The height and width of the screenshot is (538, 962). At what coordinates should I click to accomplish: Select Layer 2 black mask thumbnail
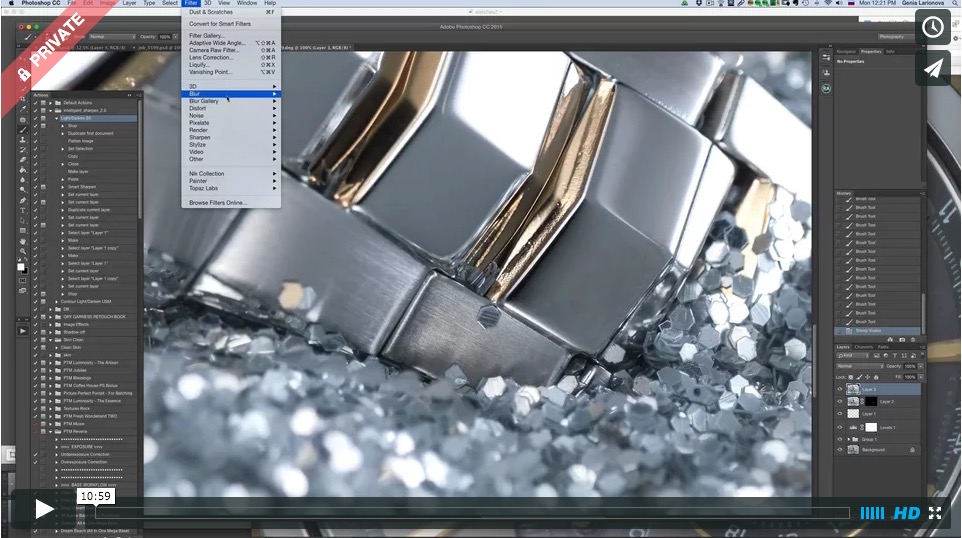click(x=871, y=402)
